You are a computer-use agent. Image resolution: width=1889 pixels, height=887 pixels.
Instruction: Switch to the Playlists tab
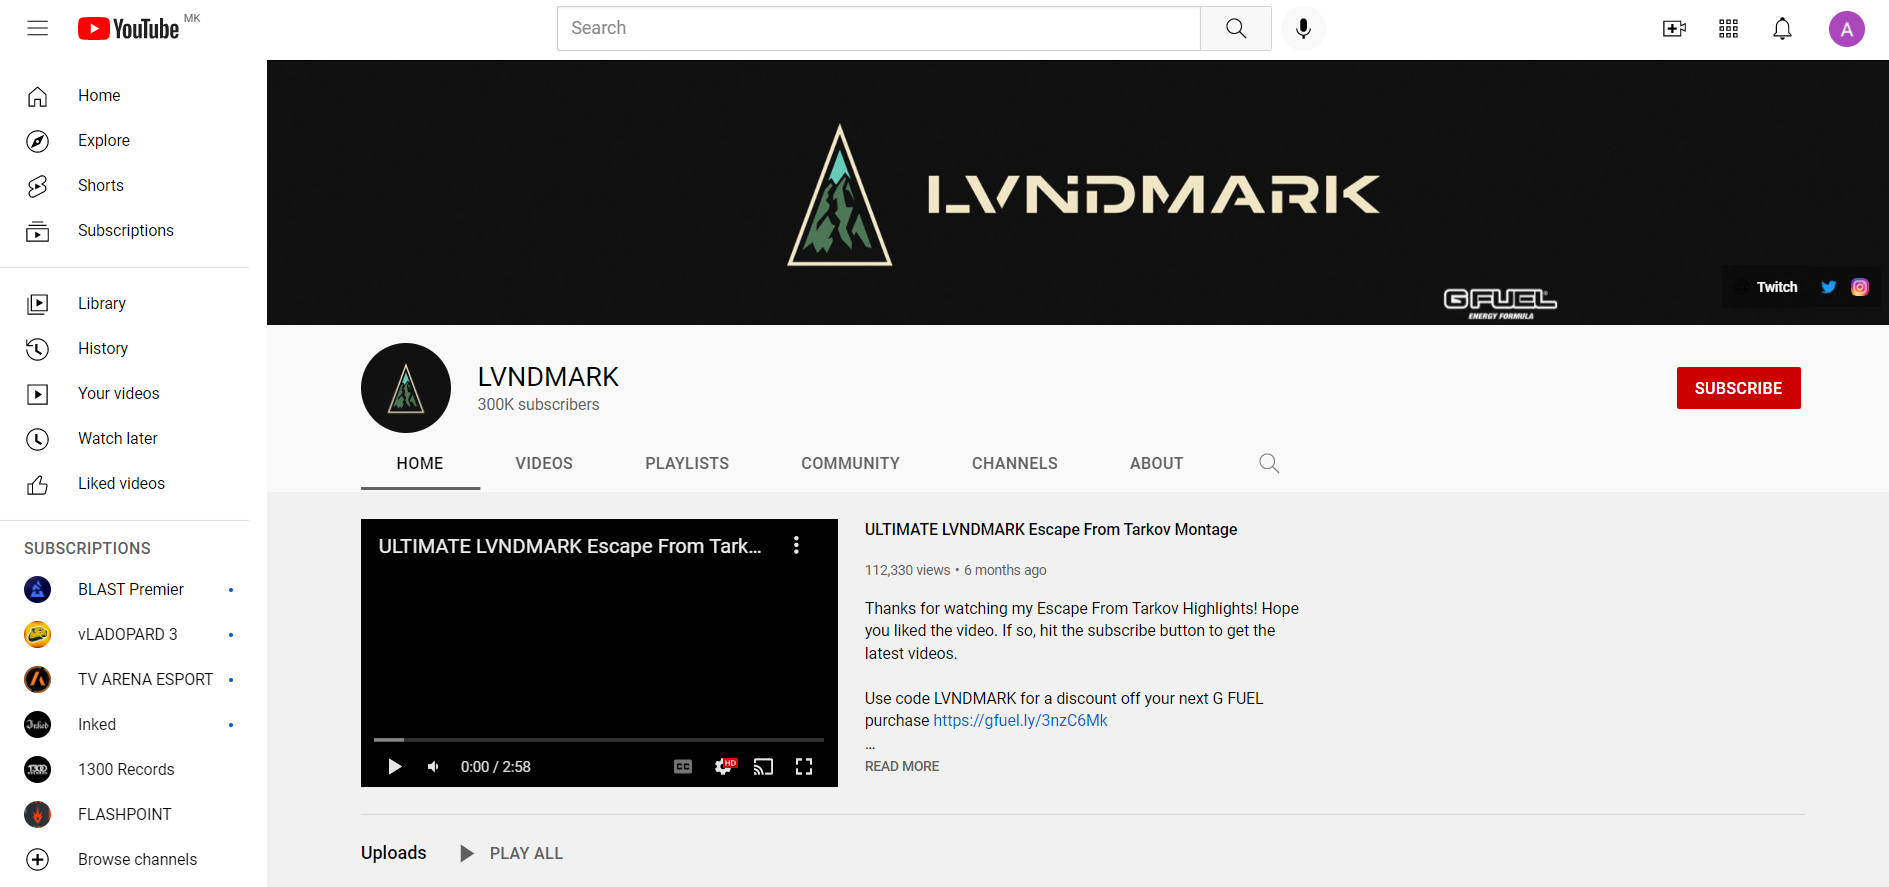click(x=687, y=464)
